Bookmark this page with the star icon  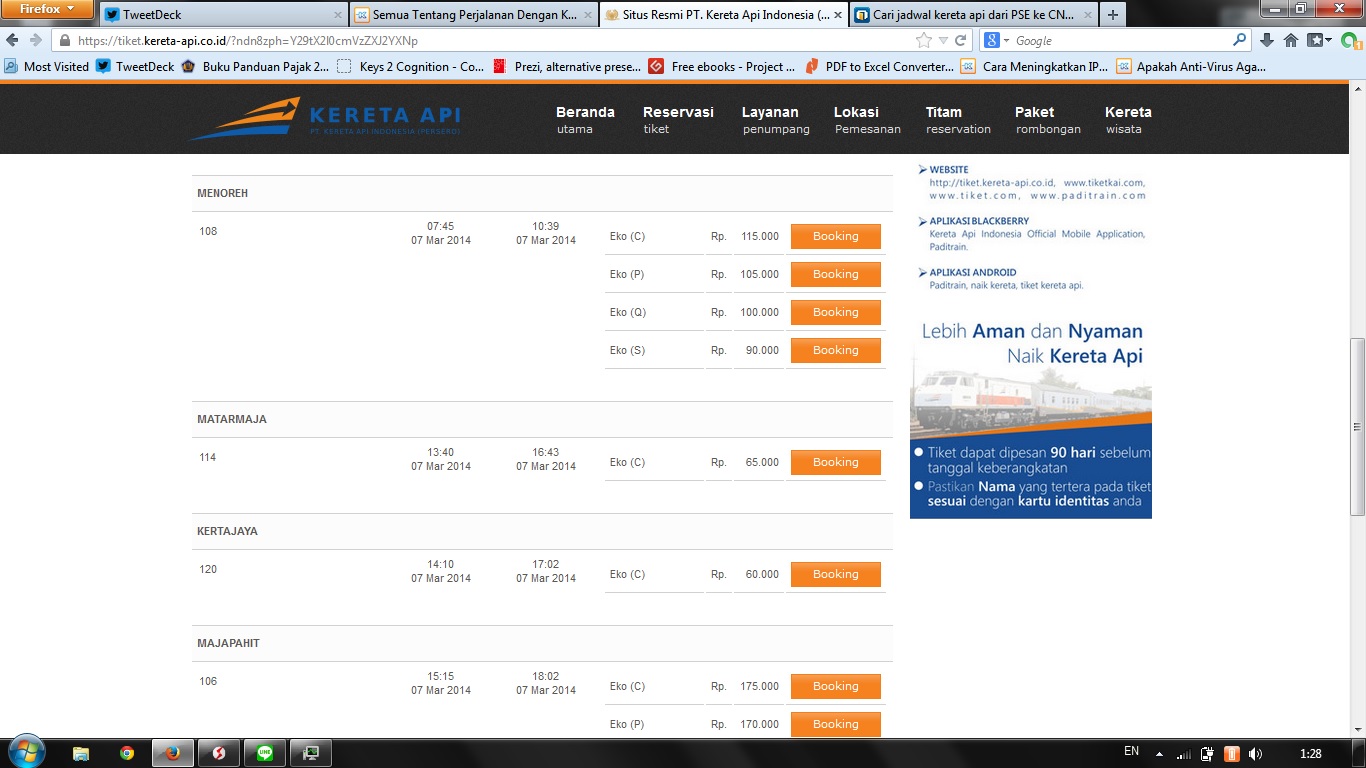pyautogui.click(x=924, y=40)
